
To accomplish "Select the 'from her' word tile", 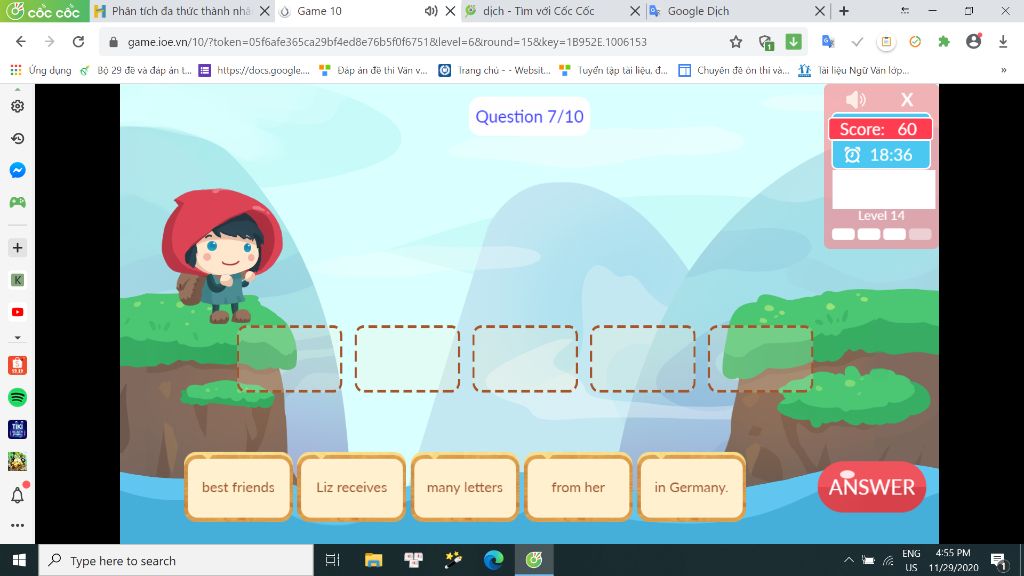I will click(x=578, y=487).
